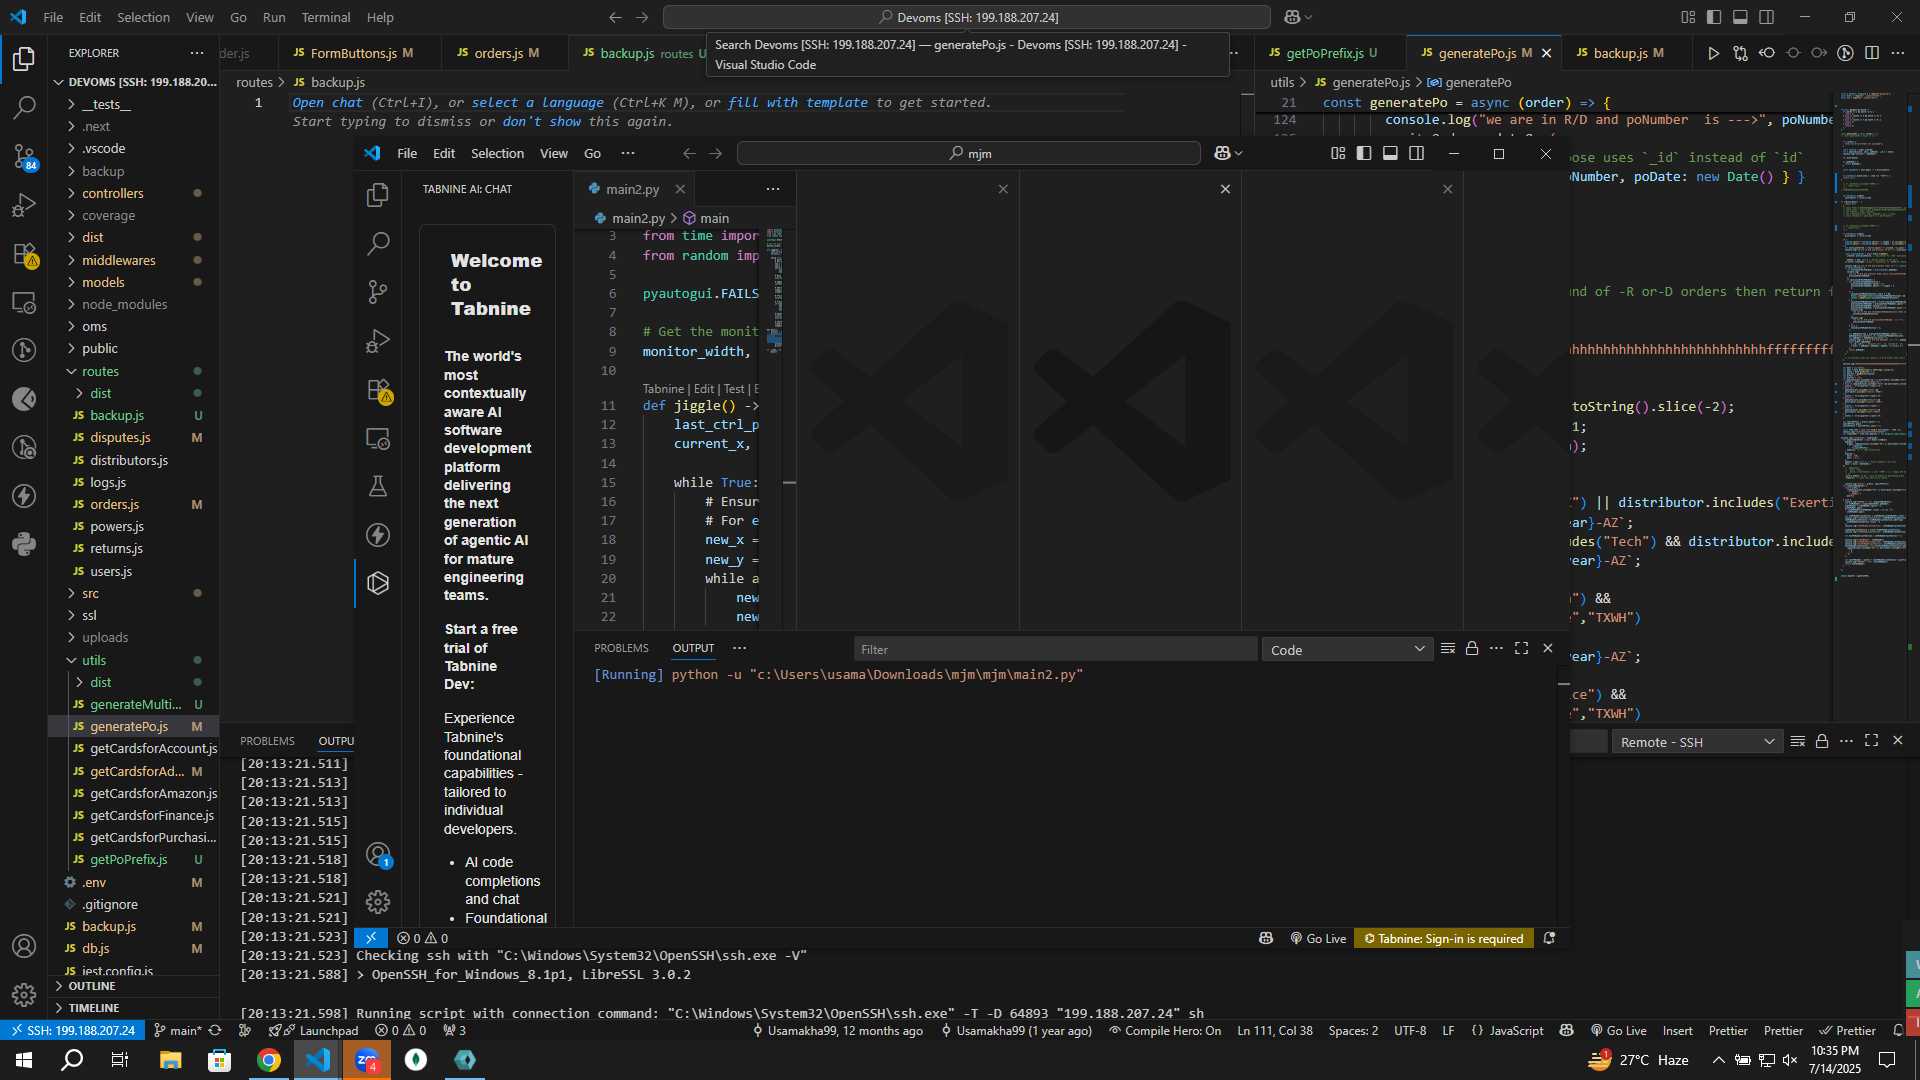The width and height of the screenshot is (1920, 1080).
Task: Expand the middlewares folder
Action: click(134, 260)
